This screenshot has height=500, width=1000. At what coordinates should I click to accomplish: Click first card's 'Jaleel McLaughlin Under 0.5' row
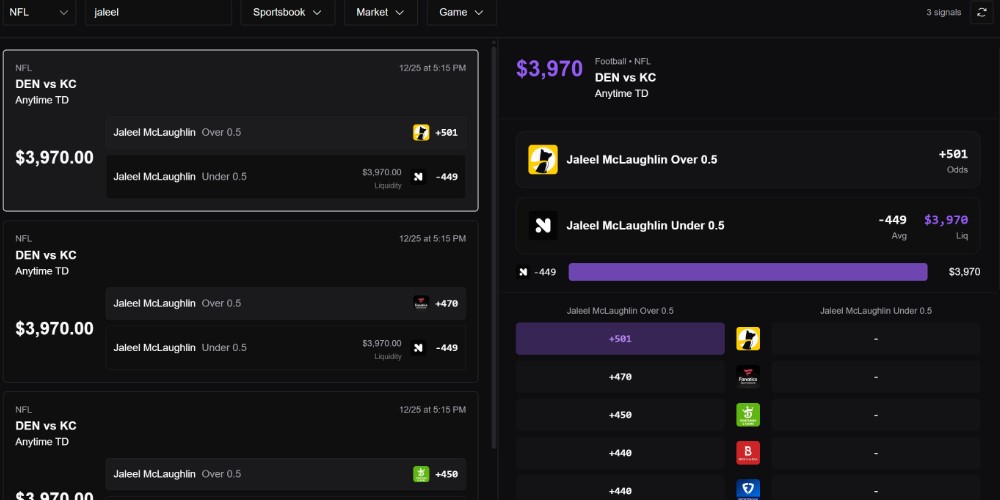(x=286, y=177)
